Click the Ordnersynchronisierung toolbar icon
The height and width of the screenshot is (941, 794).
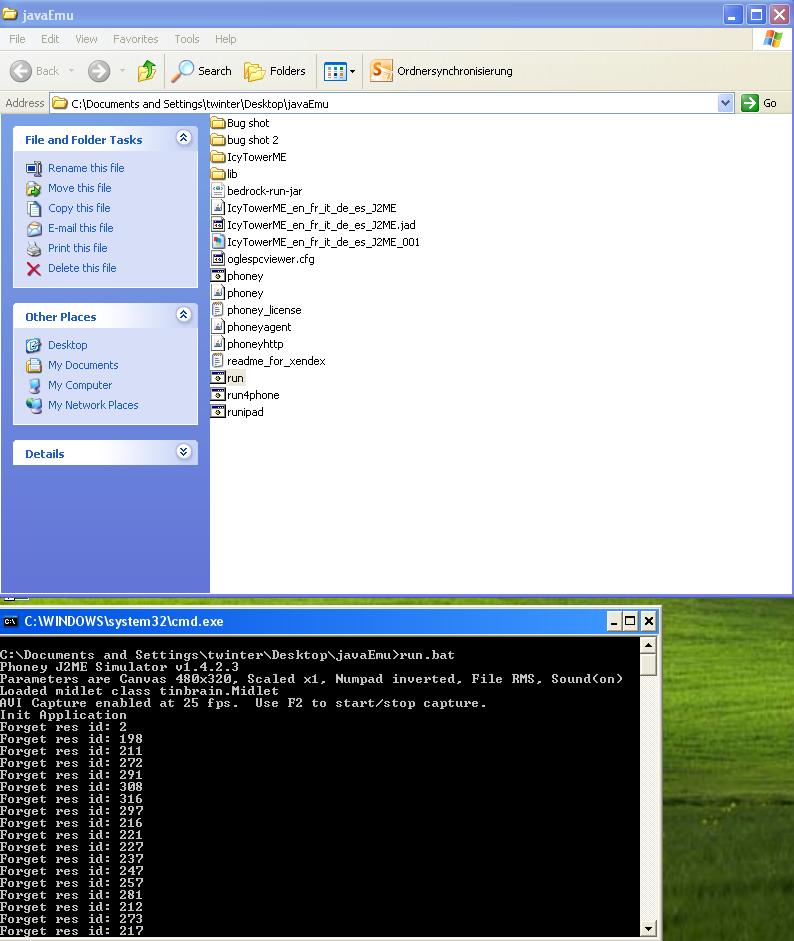click(x=381, y=71)
